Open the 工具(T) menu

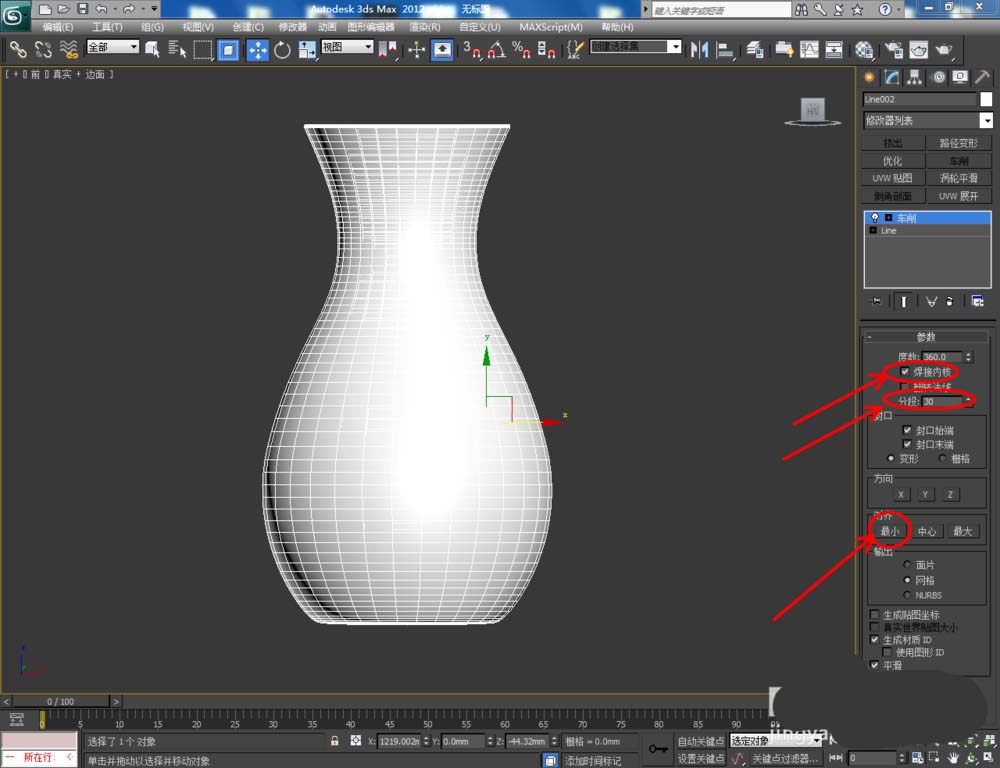[x=107, y=27]
